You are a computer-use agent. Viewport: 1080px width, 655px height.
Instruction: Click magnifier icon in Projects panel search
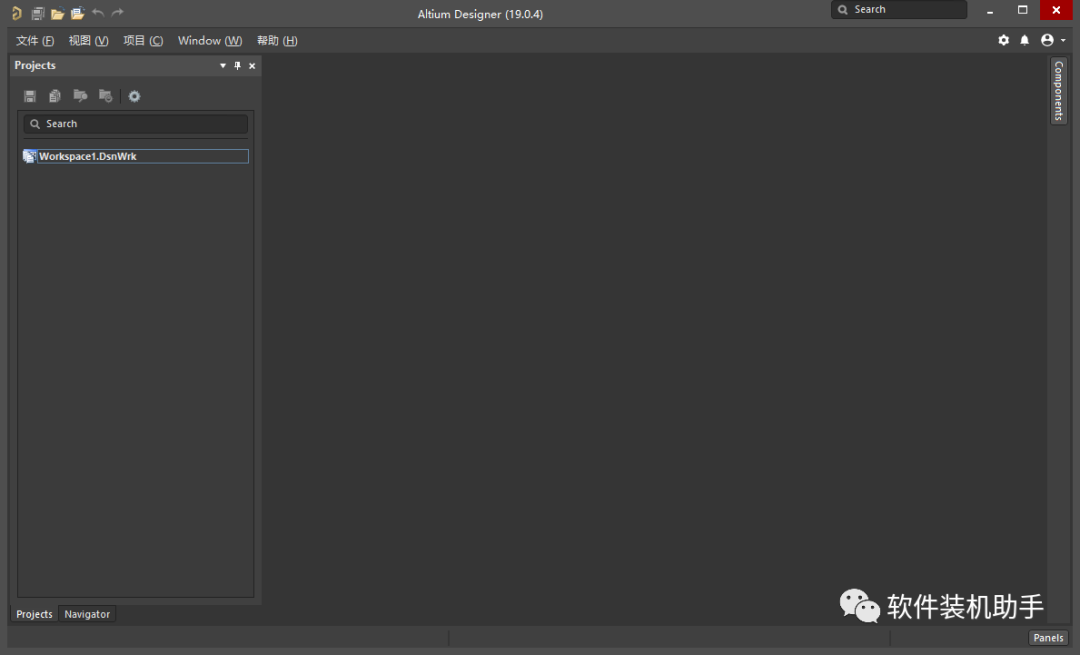[35, 124]
